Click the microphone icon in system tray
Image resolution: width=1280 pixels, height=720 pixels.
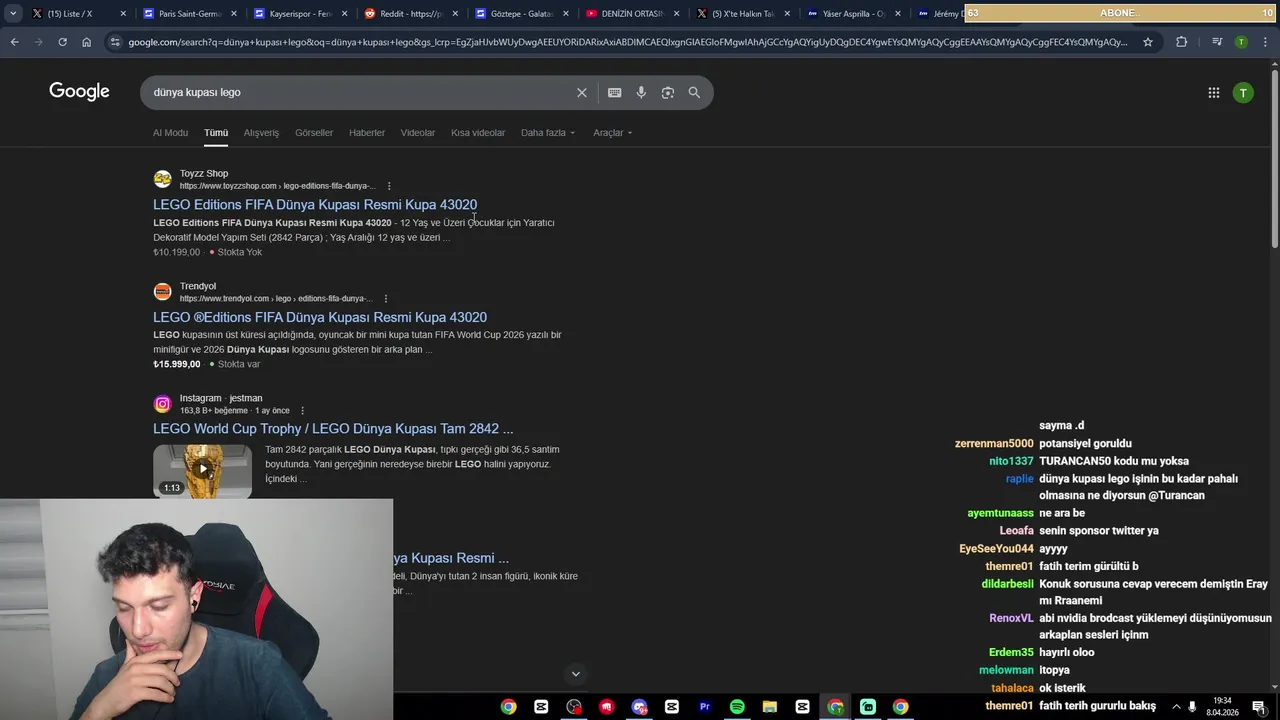(1192, 707)
